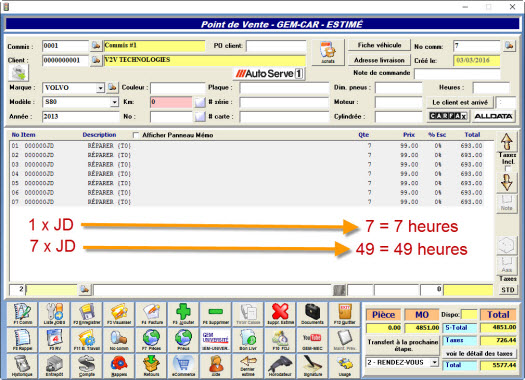
Task: Click the lookup icon beside Client number
Action: tap(96, 60)
